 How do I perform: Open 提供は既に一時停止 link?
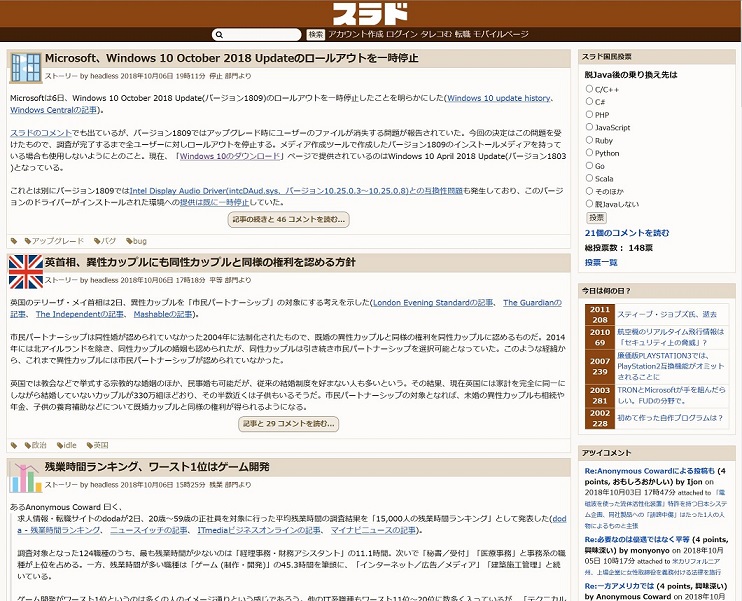point(214,202)
